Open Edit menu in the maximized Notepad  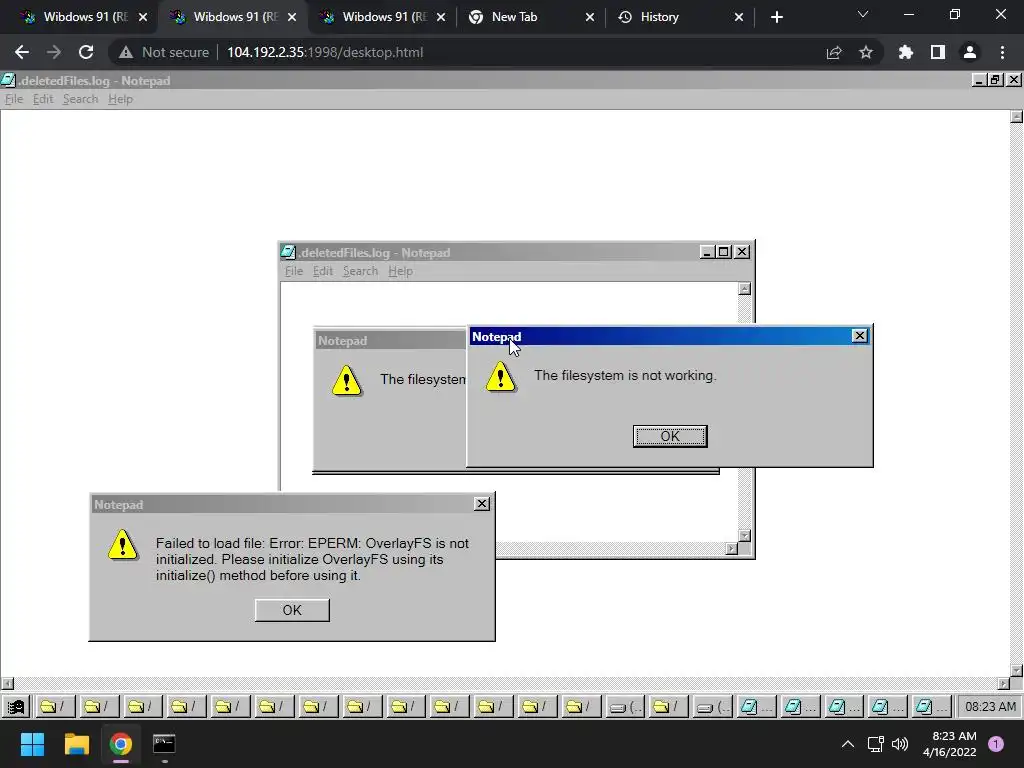pos(43,99)
